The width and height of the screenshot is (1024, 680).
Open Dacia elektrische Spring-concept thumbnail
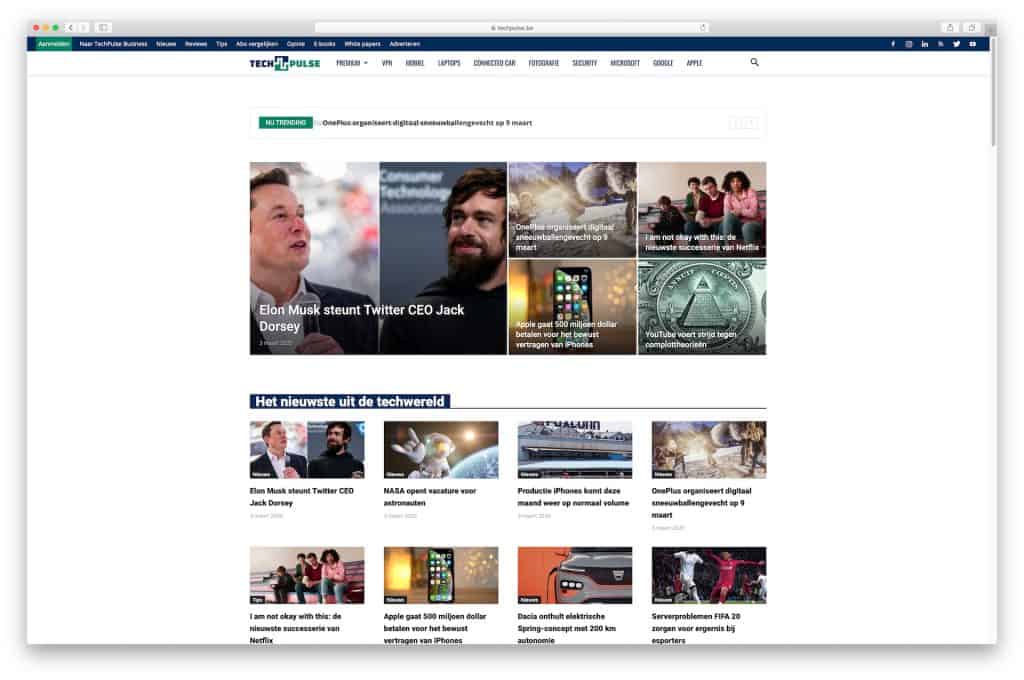(x=575, y=575)
